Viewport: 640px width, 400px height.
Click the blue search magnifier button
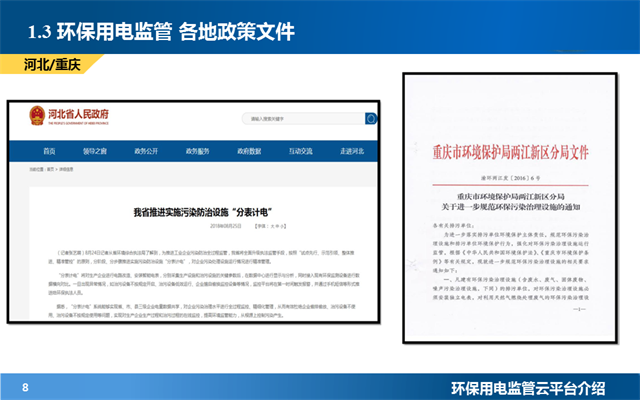coord(371,118)
